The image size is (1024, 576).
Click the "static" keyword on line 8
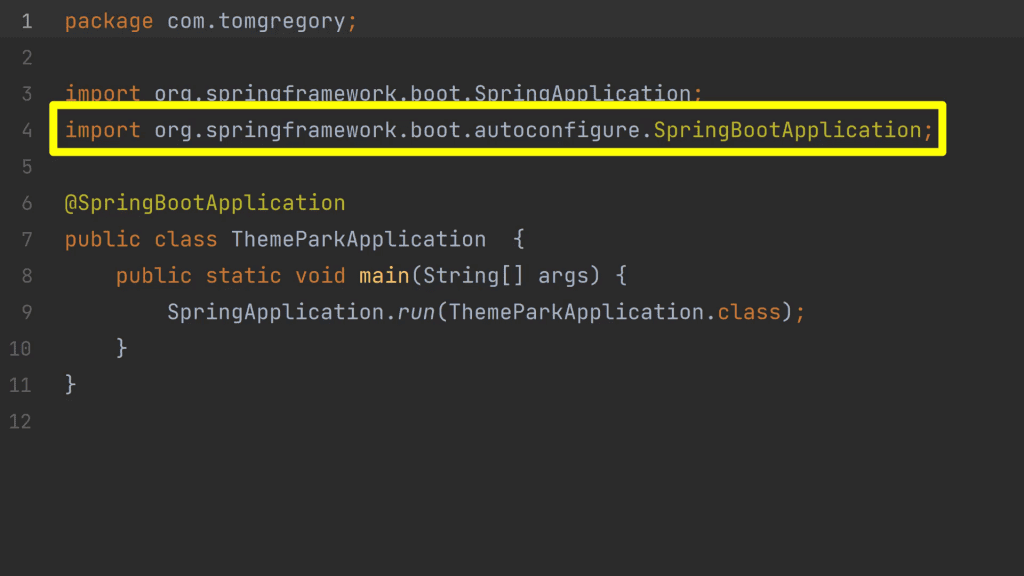pos(243,276)
